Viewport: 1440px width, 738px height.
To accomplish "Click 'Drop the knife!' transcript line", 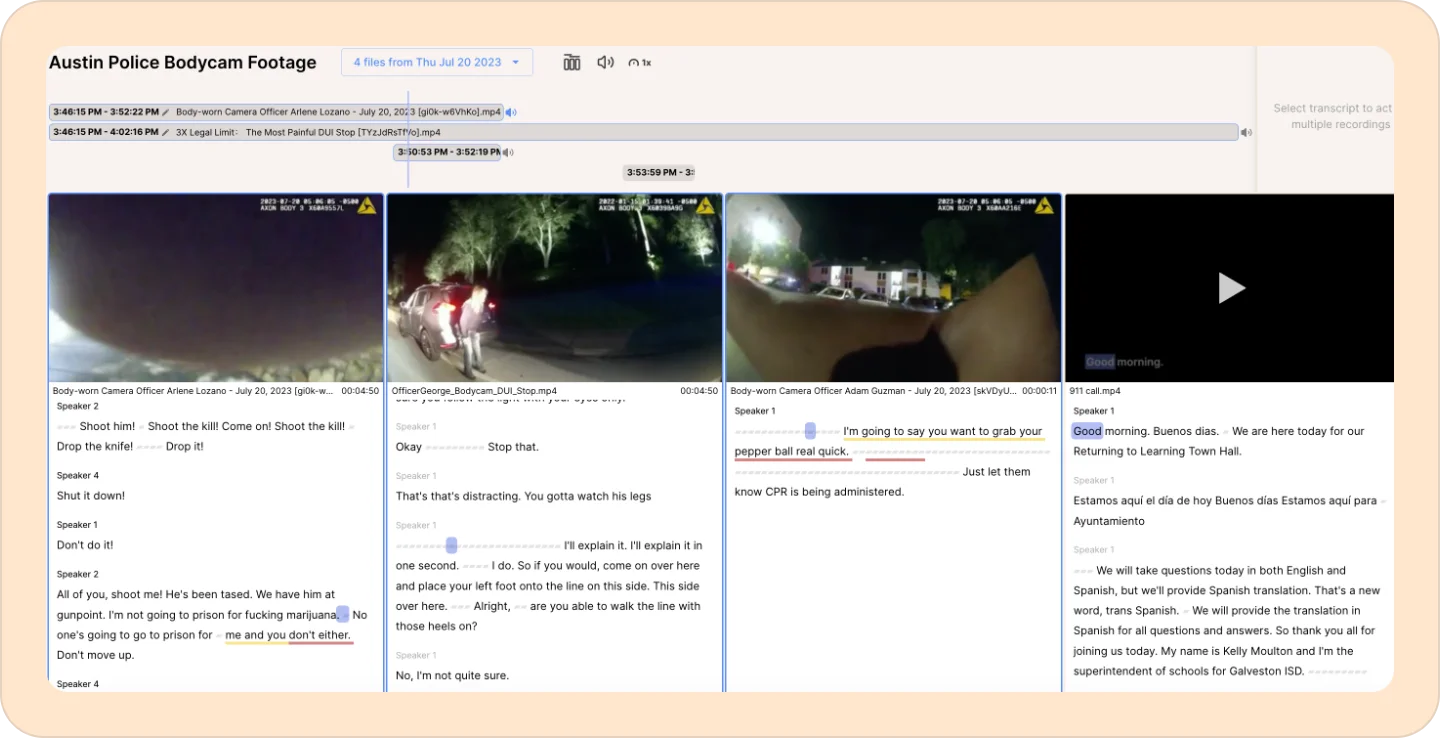I will pyautogui.click(x=95, y=446).
